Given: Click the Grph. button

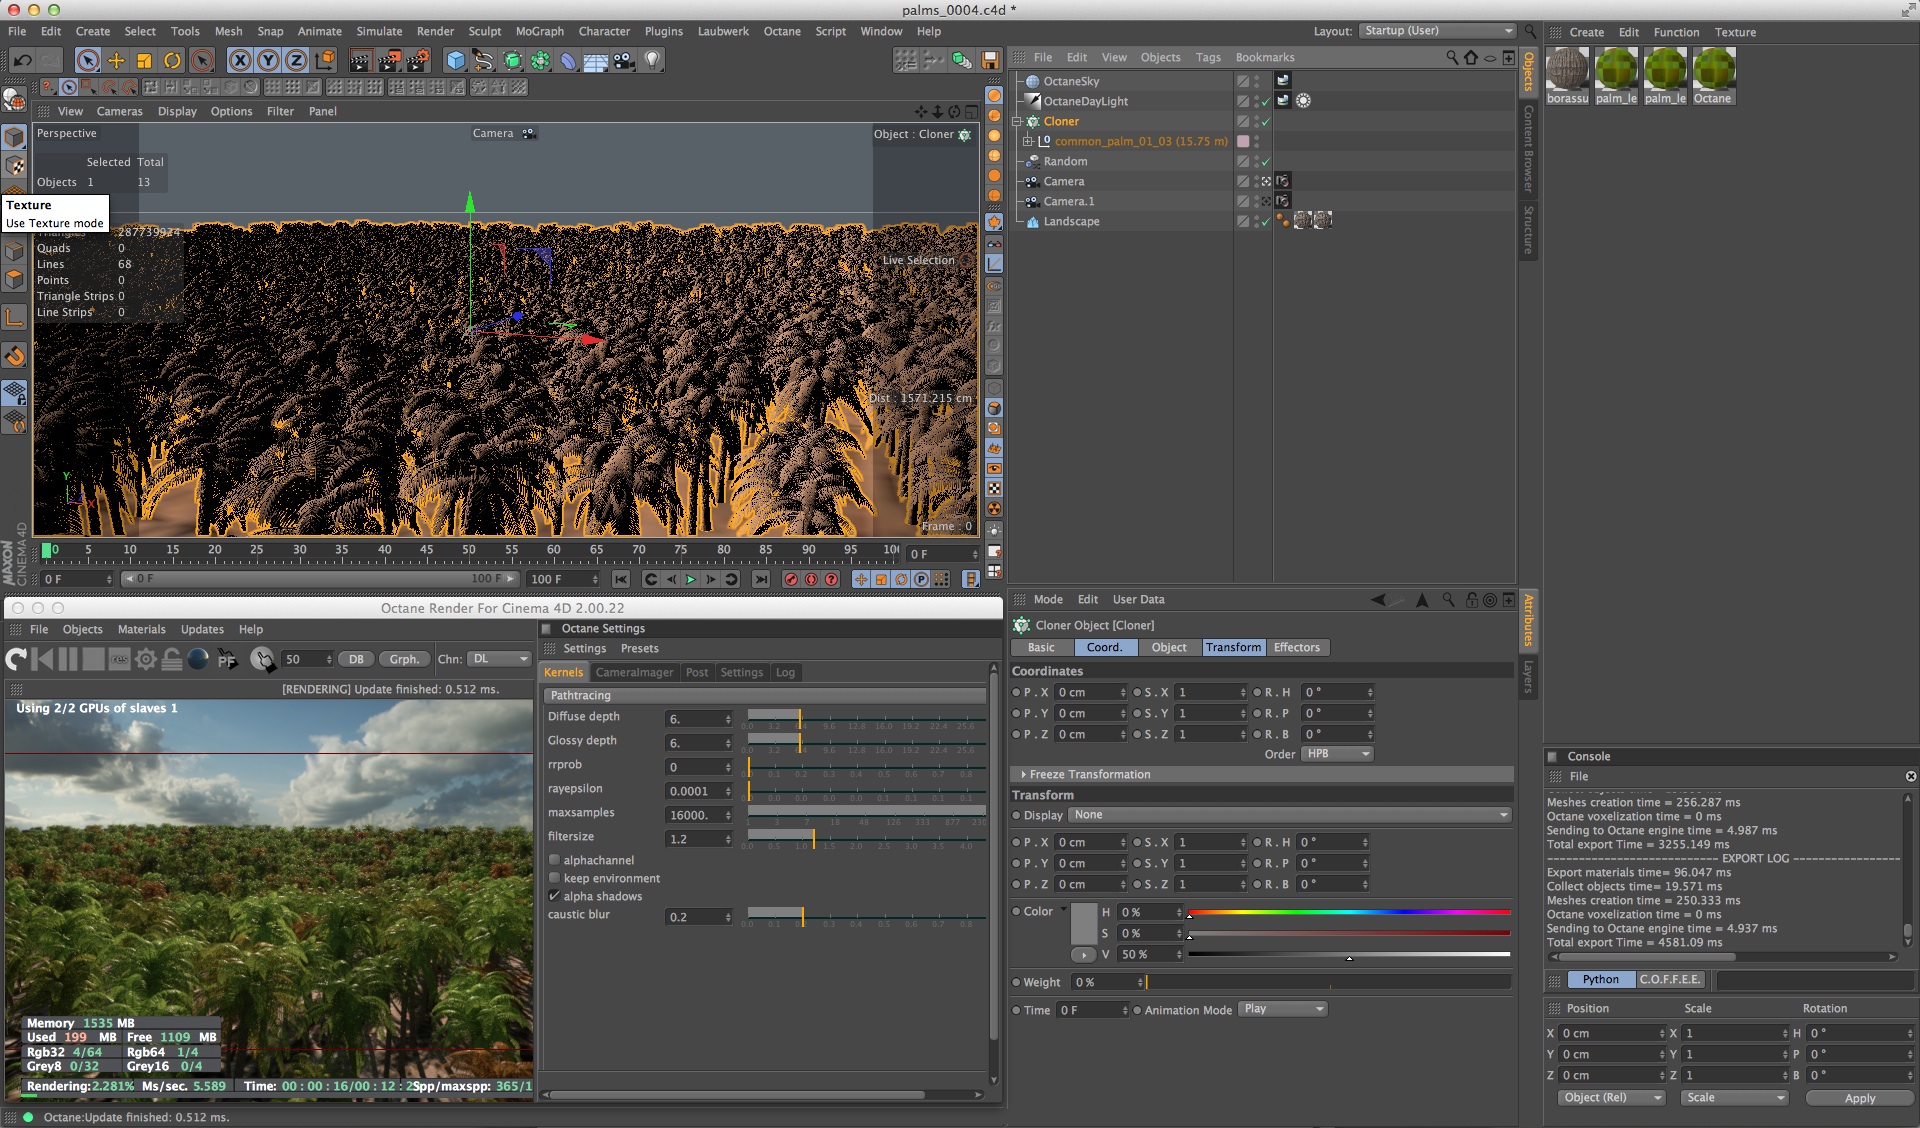Looking at the screenshot, I should [x=404, y=659].
